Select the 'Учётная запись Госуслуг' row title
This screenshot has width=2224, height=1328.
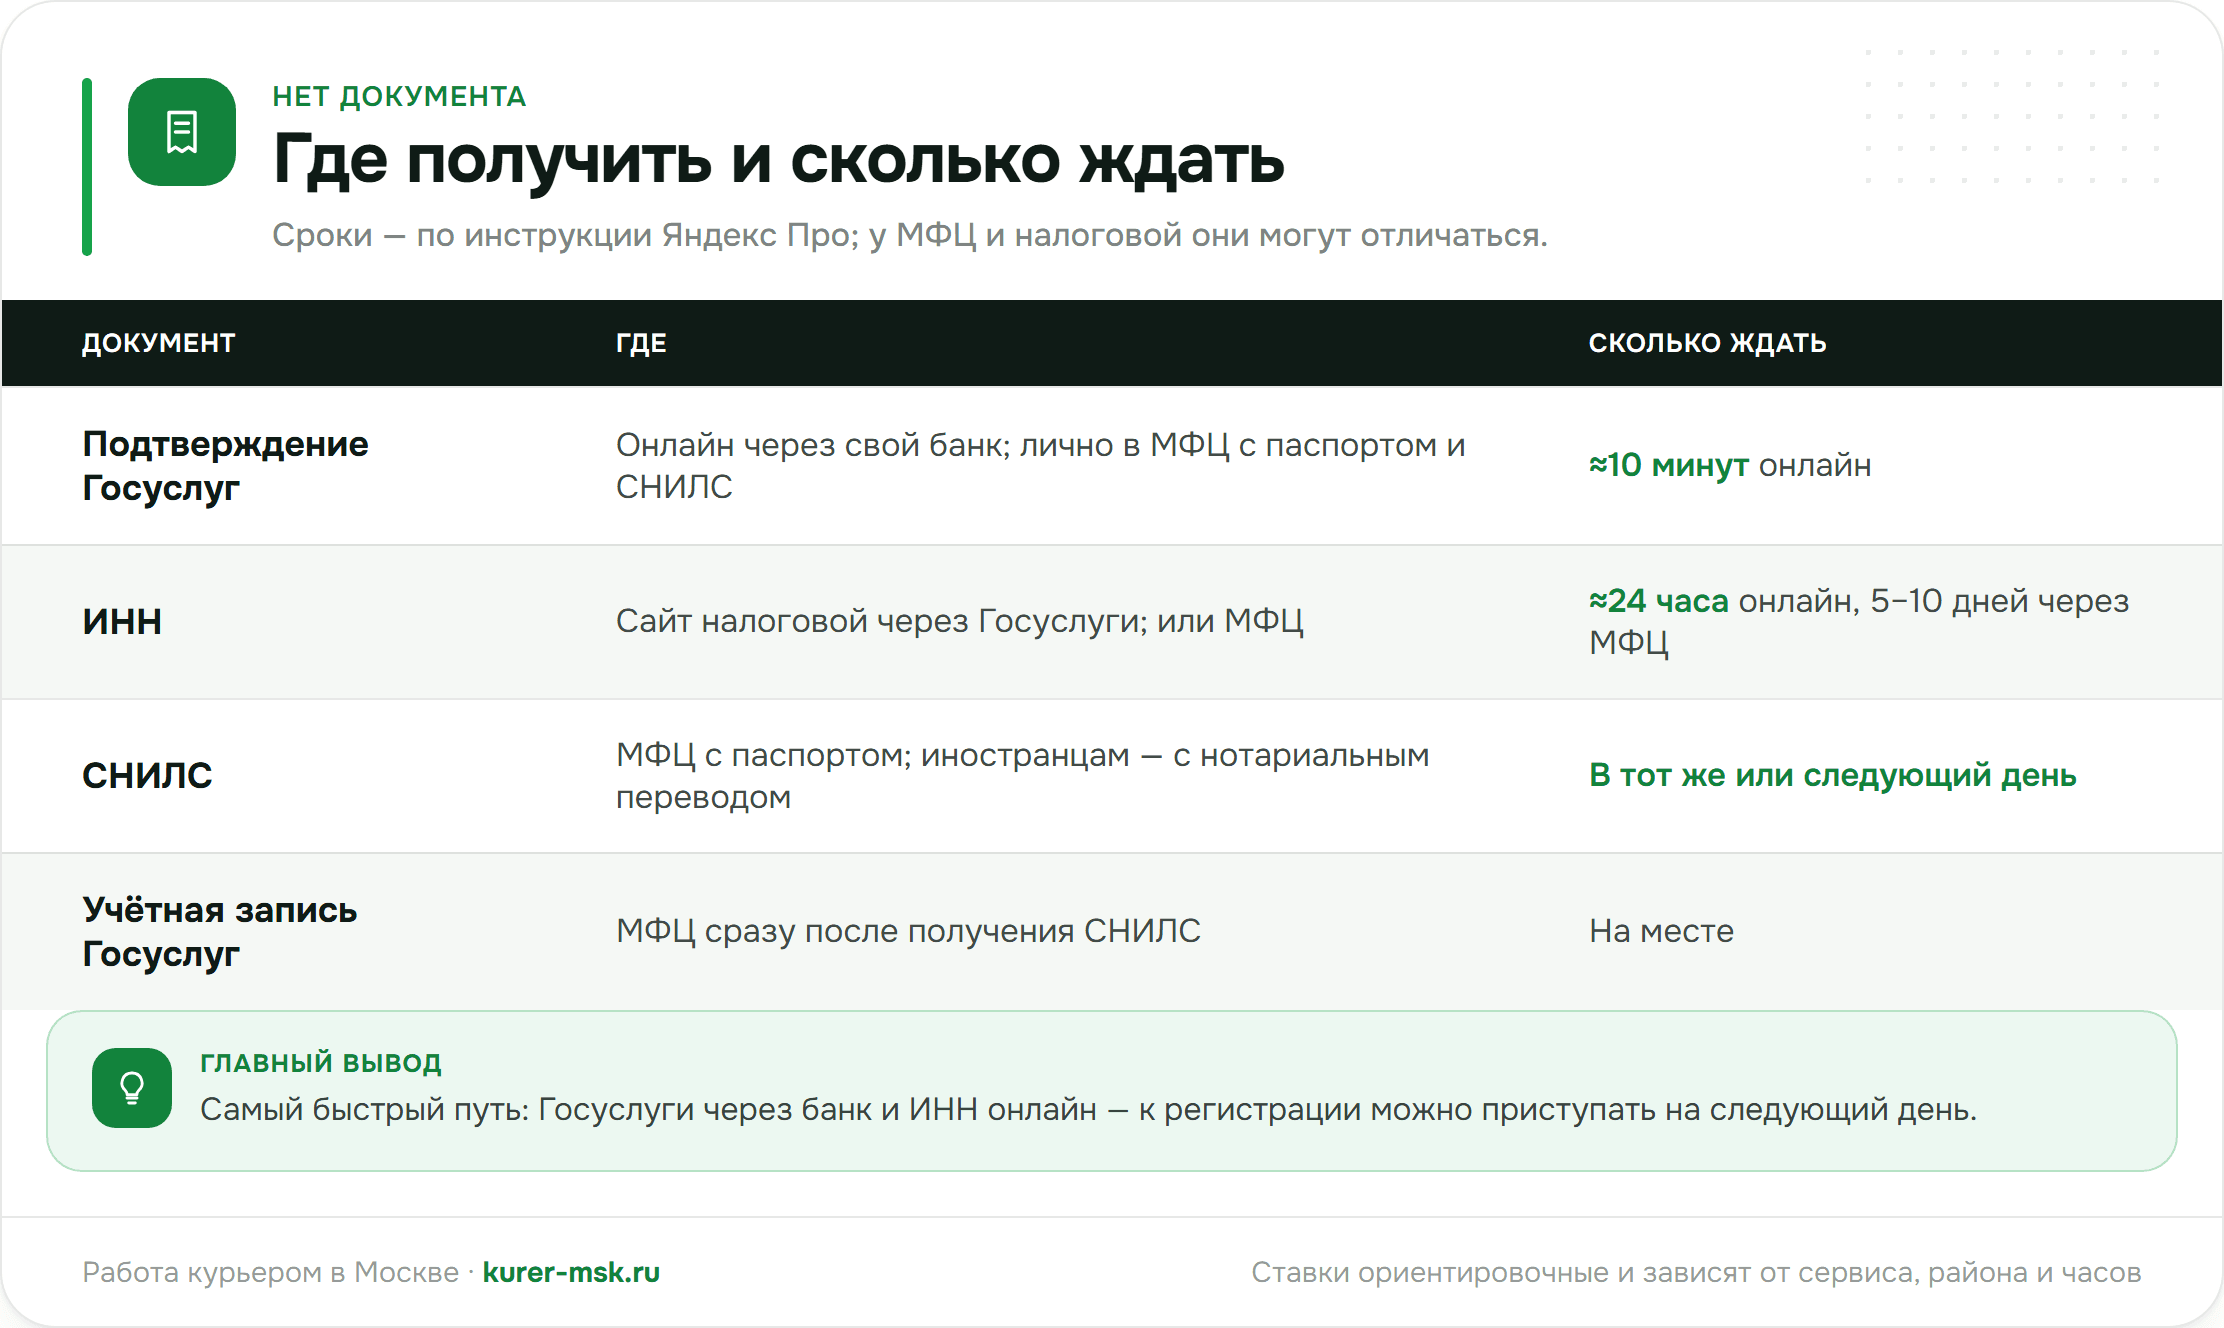pyautogui.click(x=219, y=931)
